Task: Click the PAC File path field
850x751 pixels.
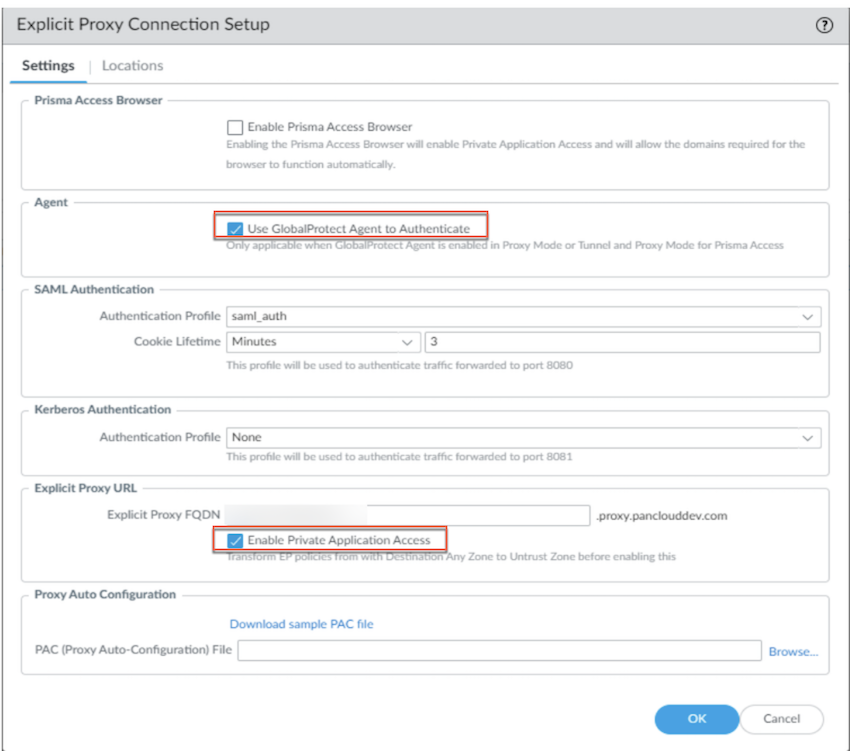Action: pos(499,651)
